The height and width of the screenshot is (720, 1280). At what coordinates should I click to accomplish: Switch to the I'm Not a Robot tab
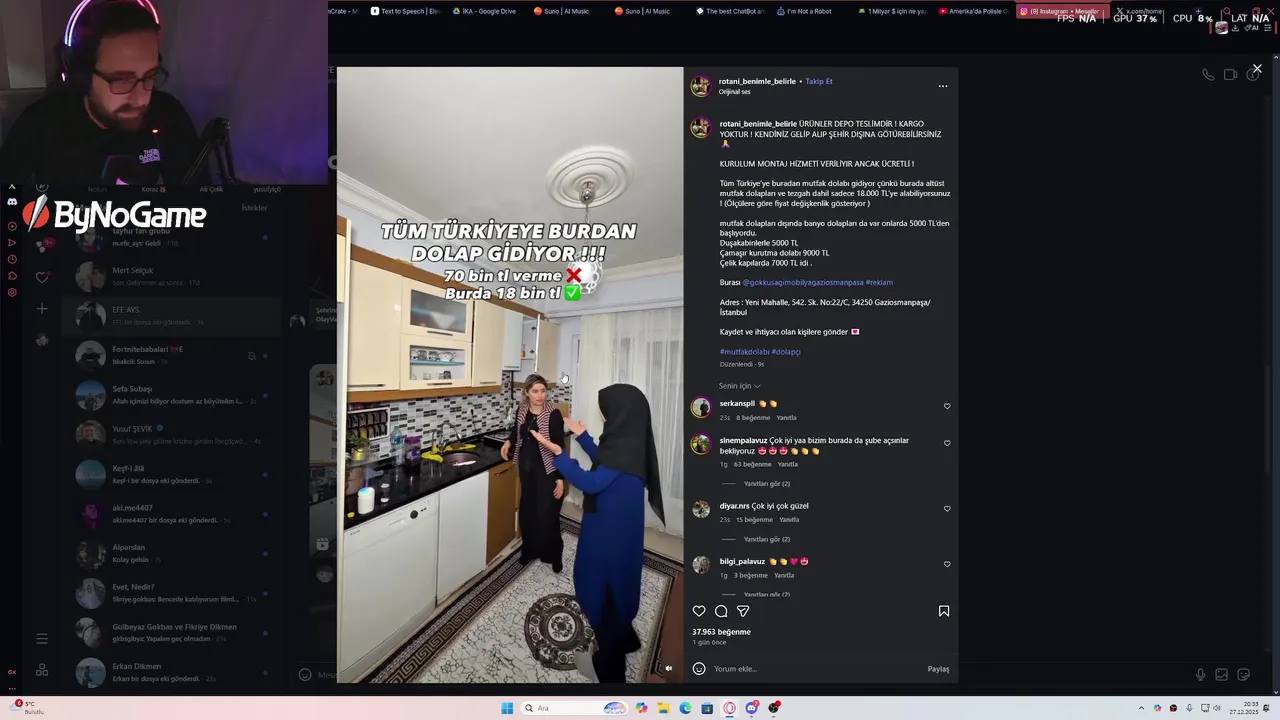pos(809,11)
